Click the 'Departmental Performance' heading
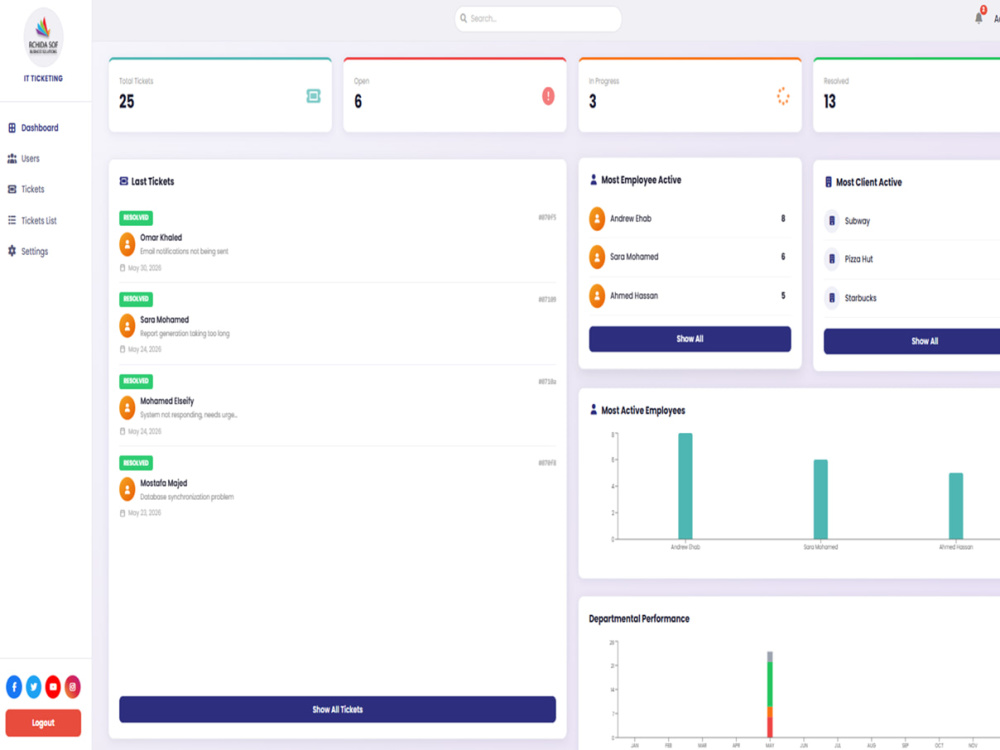Image resolution: width=1000 pixels, height=750 pixels. [638, 619]
